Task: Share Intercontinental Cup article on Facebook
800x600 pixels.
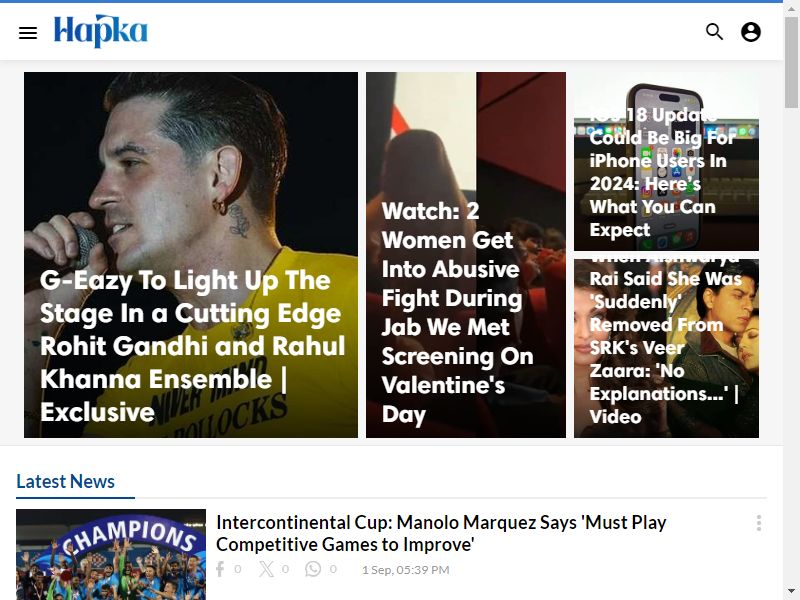Action: [220, 569]
